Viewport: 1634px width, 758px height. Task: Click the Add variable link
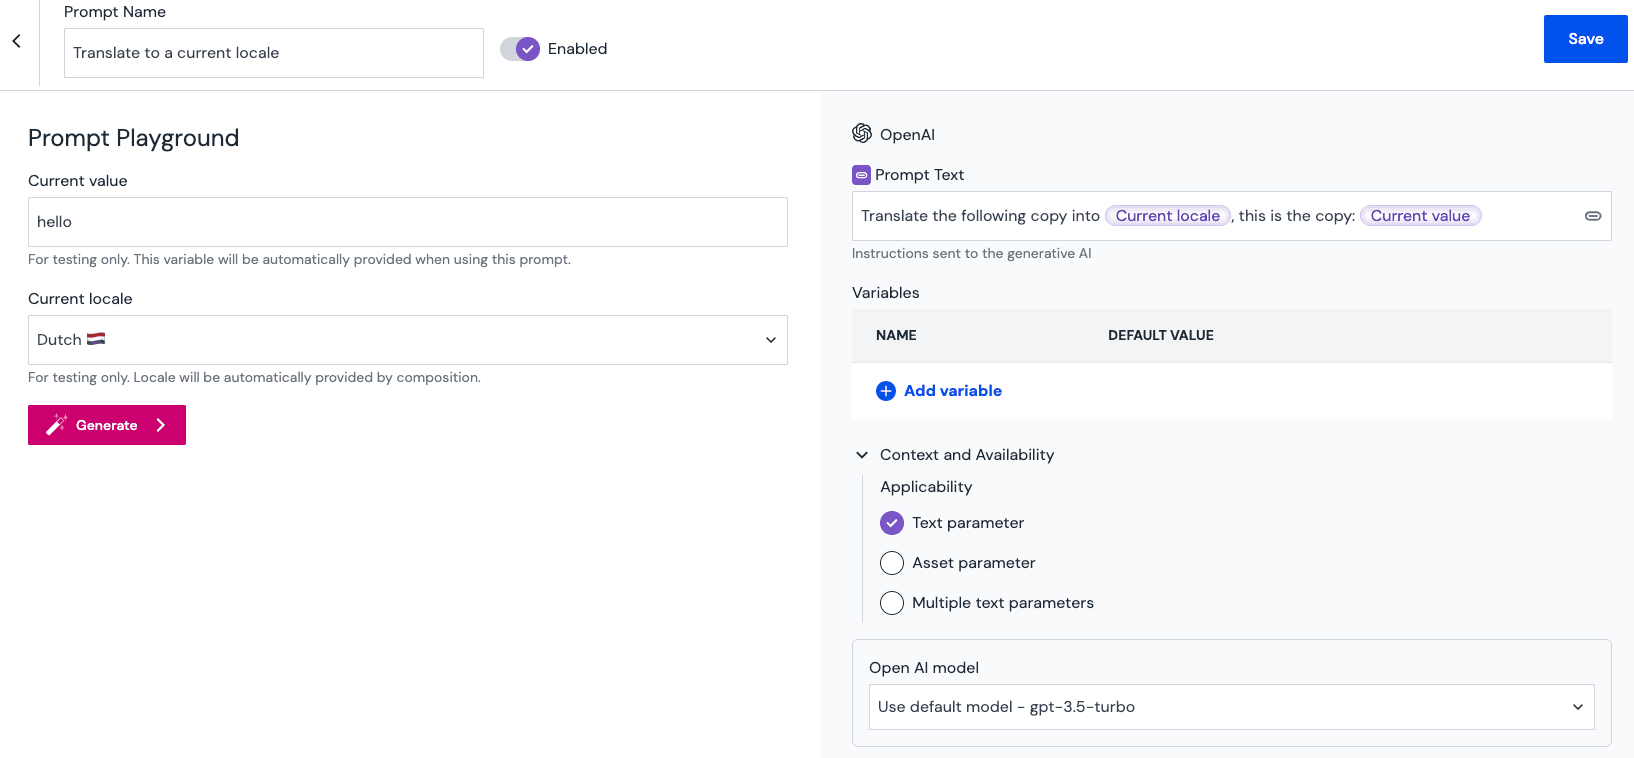[952, 391]
